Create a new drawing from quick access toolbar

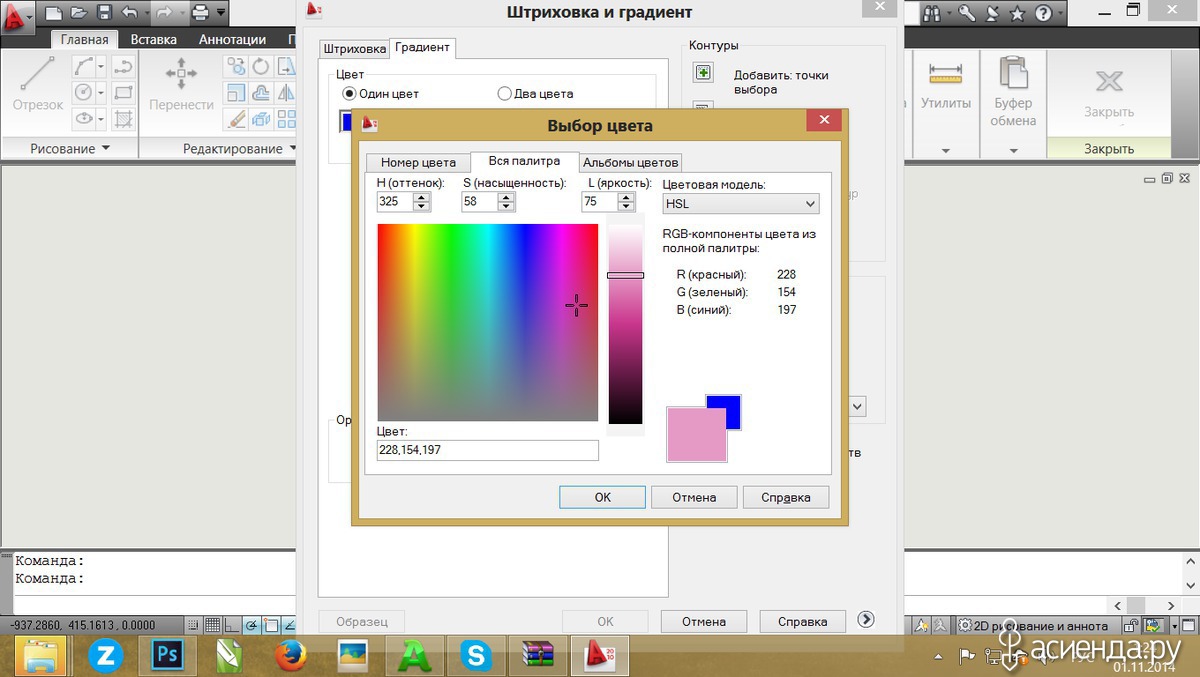point(54,13)
